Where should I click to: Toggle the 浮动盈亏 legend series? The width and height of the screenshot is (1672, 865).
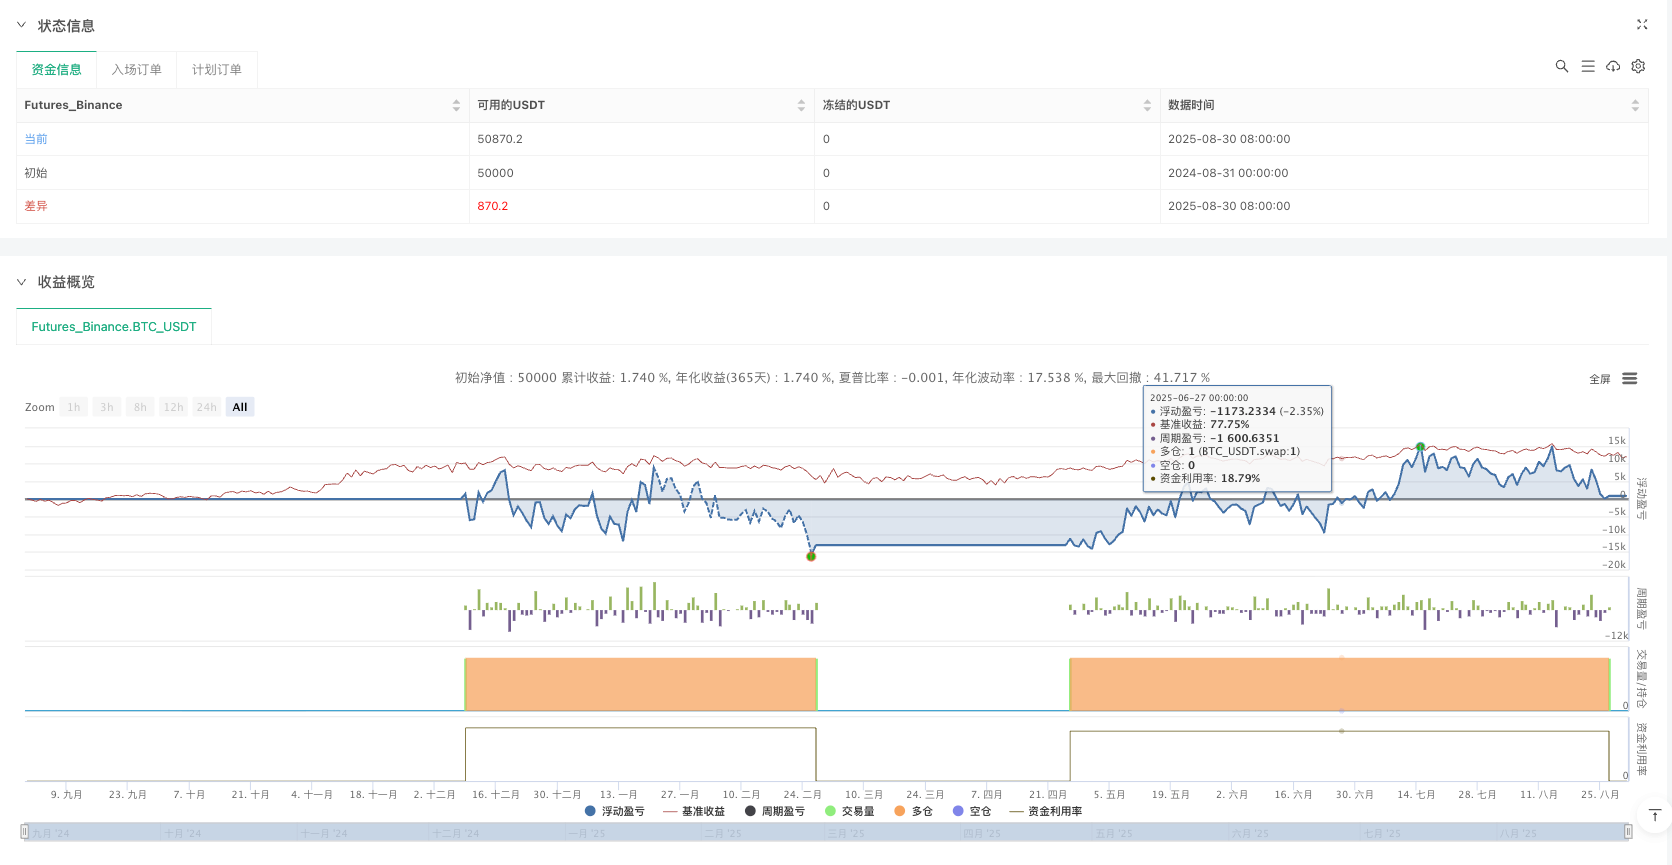614,811
